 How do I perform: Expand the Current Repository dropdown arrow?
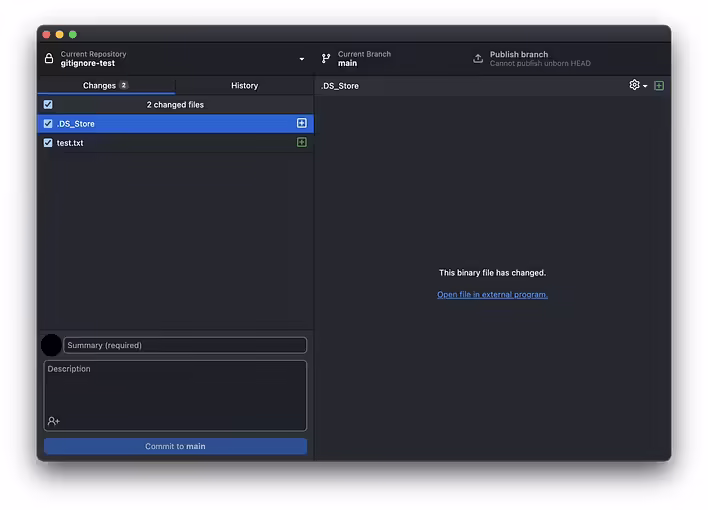(x=302, y=59)
